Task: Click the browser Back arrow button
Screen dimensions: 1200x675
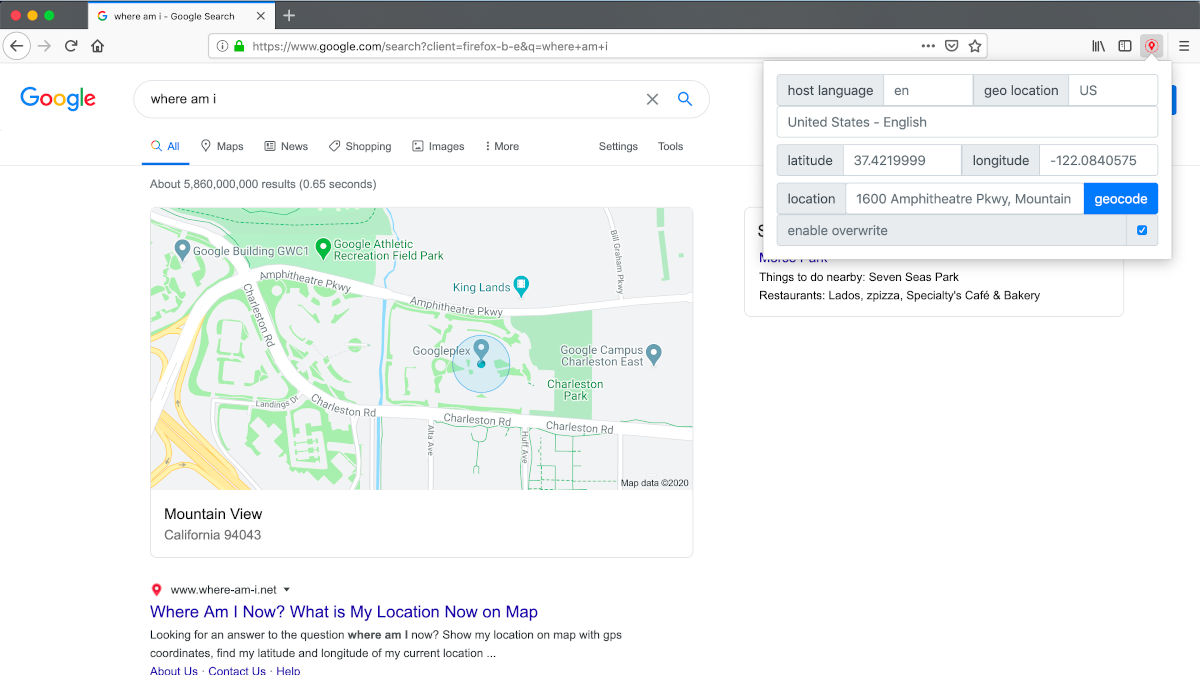Action: 17,46
